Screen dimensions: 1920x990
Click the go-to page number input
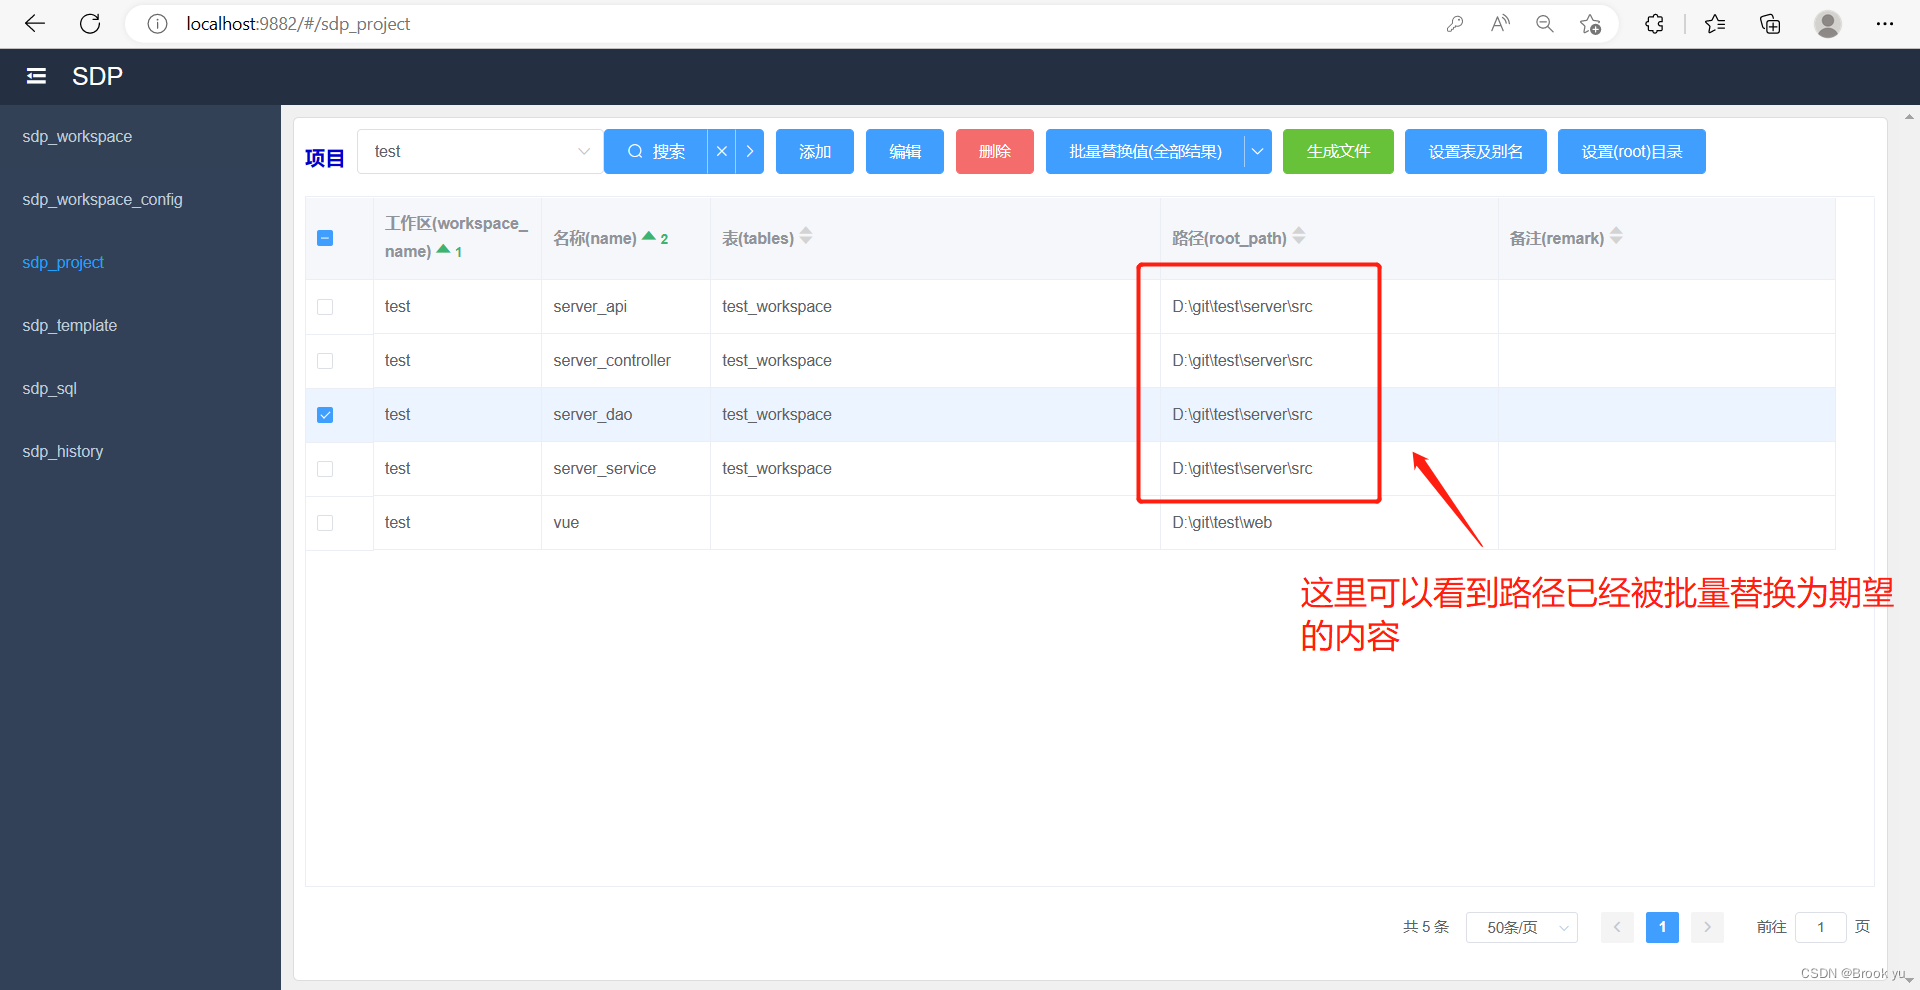(x=1820, y=927)
